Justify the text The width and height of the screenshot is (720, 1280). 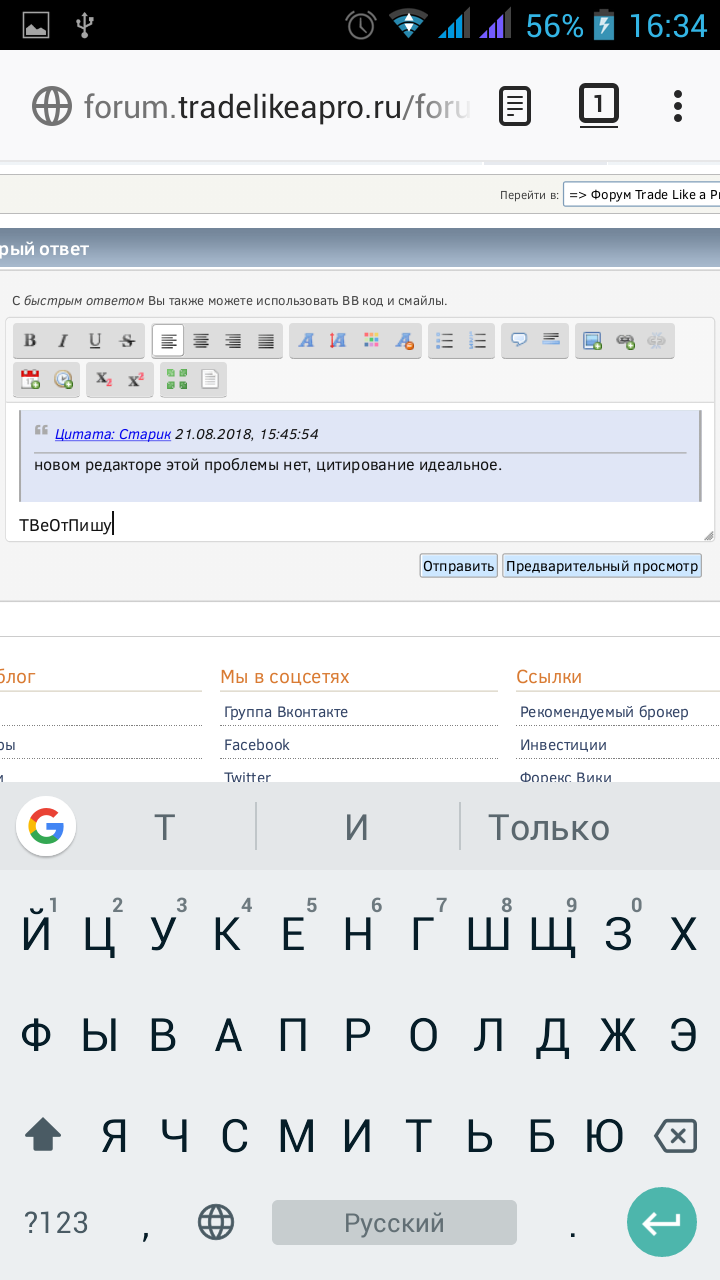point(266,341)
